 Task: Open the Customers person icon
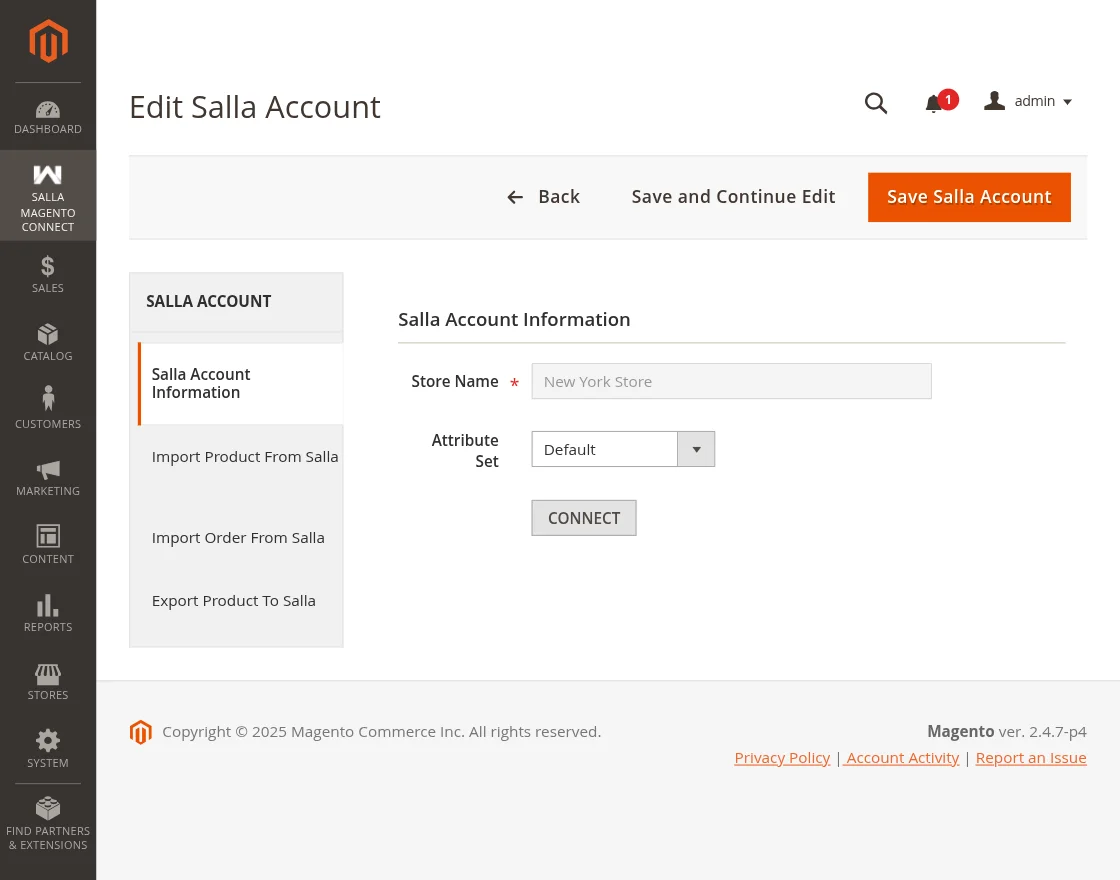(48, 400)
